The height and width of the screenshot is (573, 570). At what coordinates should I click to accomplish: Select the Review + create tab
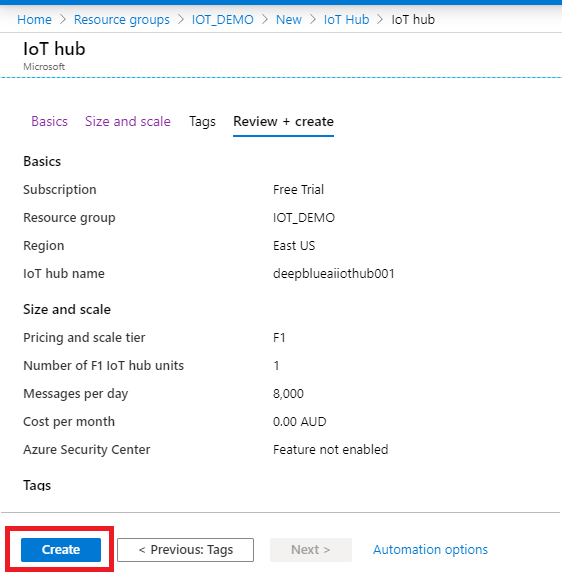tap(284, 121)
